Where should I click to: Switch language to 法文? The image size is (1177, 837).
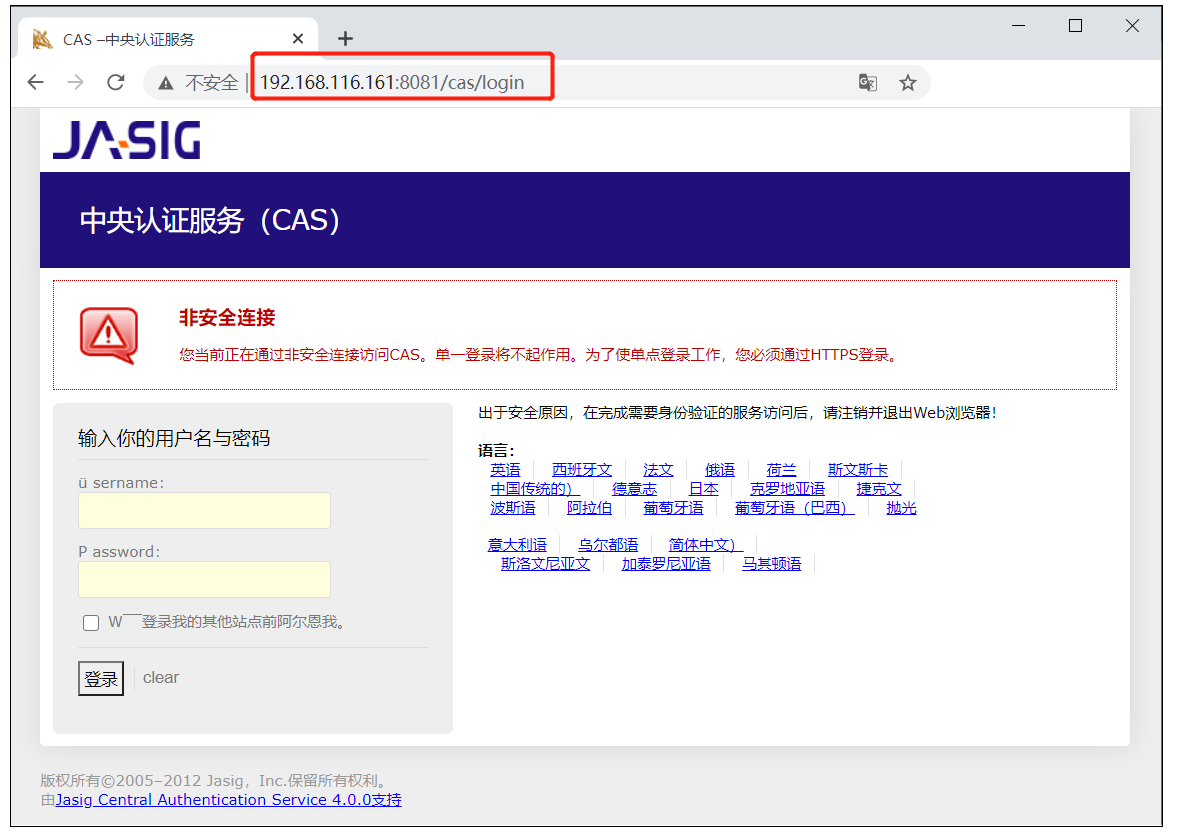pyautogui.click(x=658, y=470)
